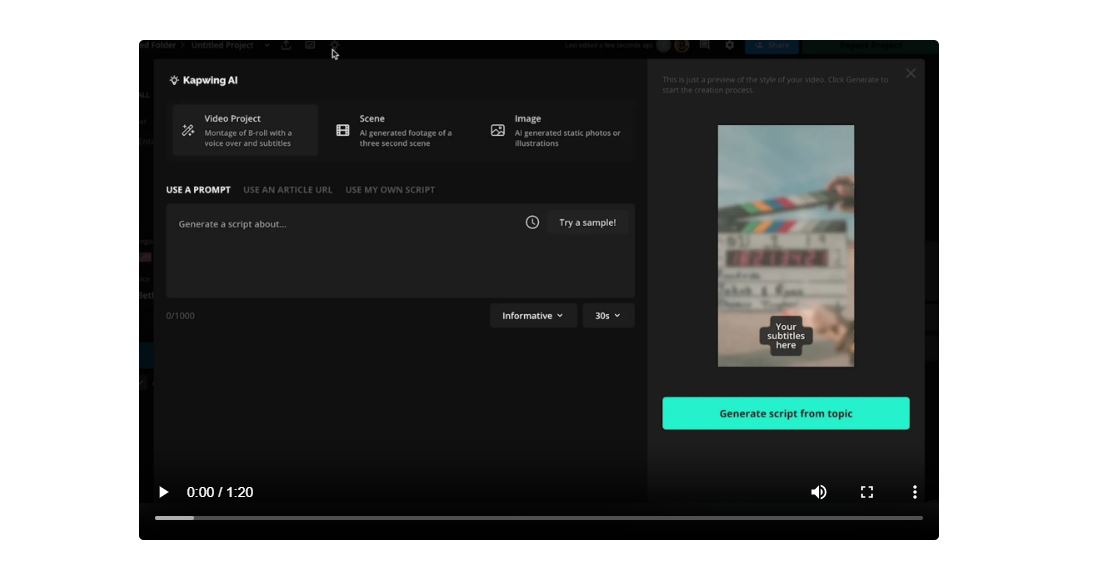Image resolution: width=1116 pixels, height=562 pixels.
Task: Click the upload icon in top bar
Action: click(x=285, y=46)
